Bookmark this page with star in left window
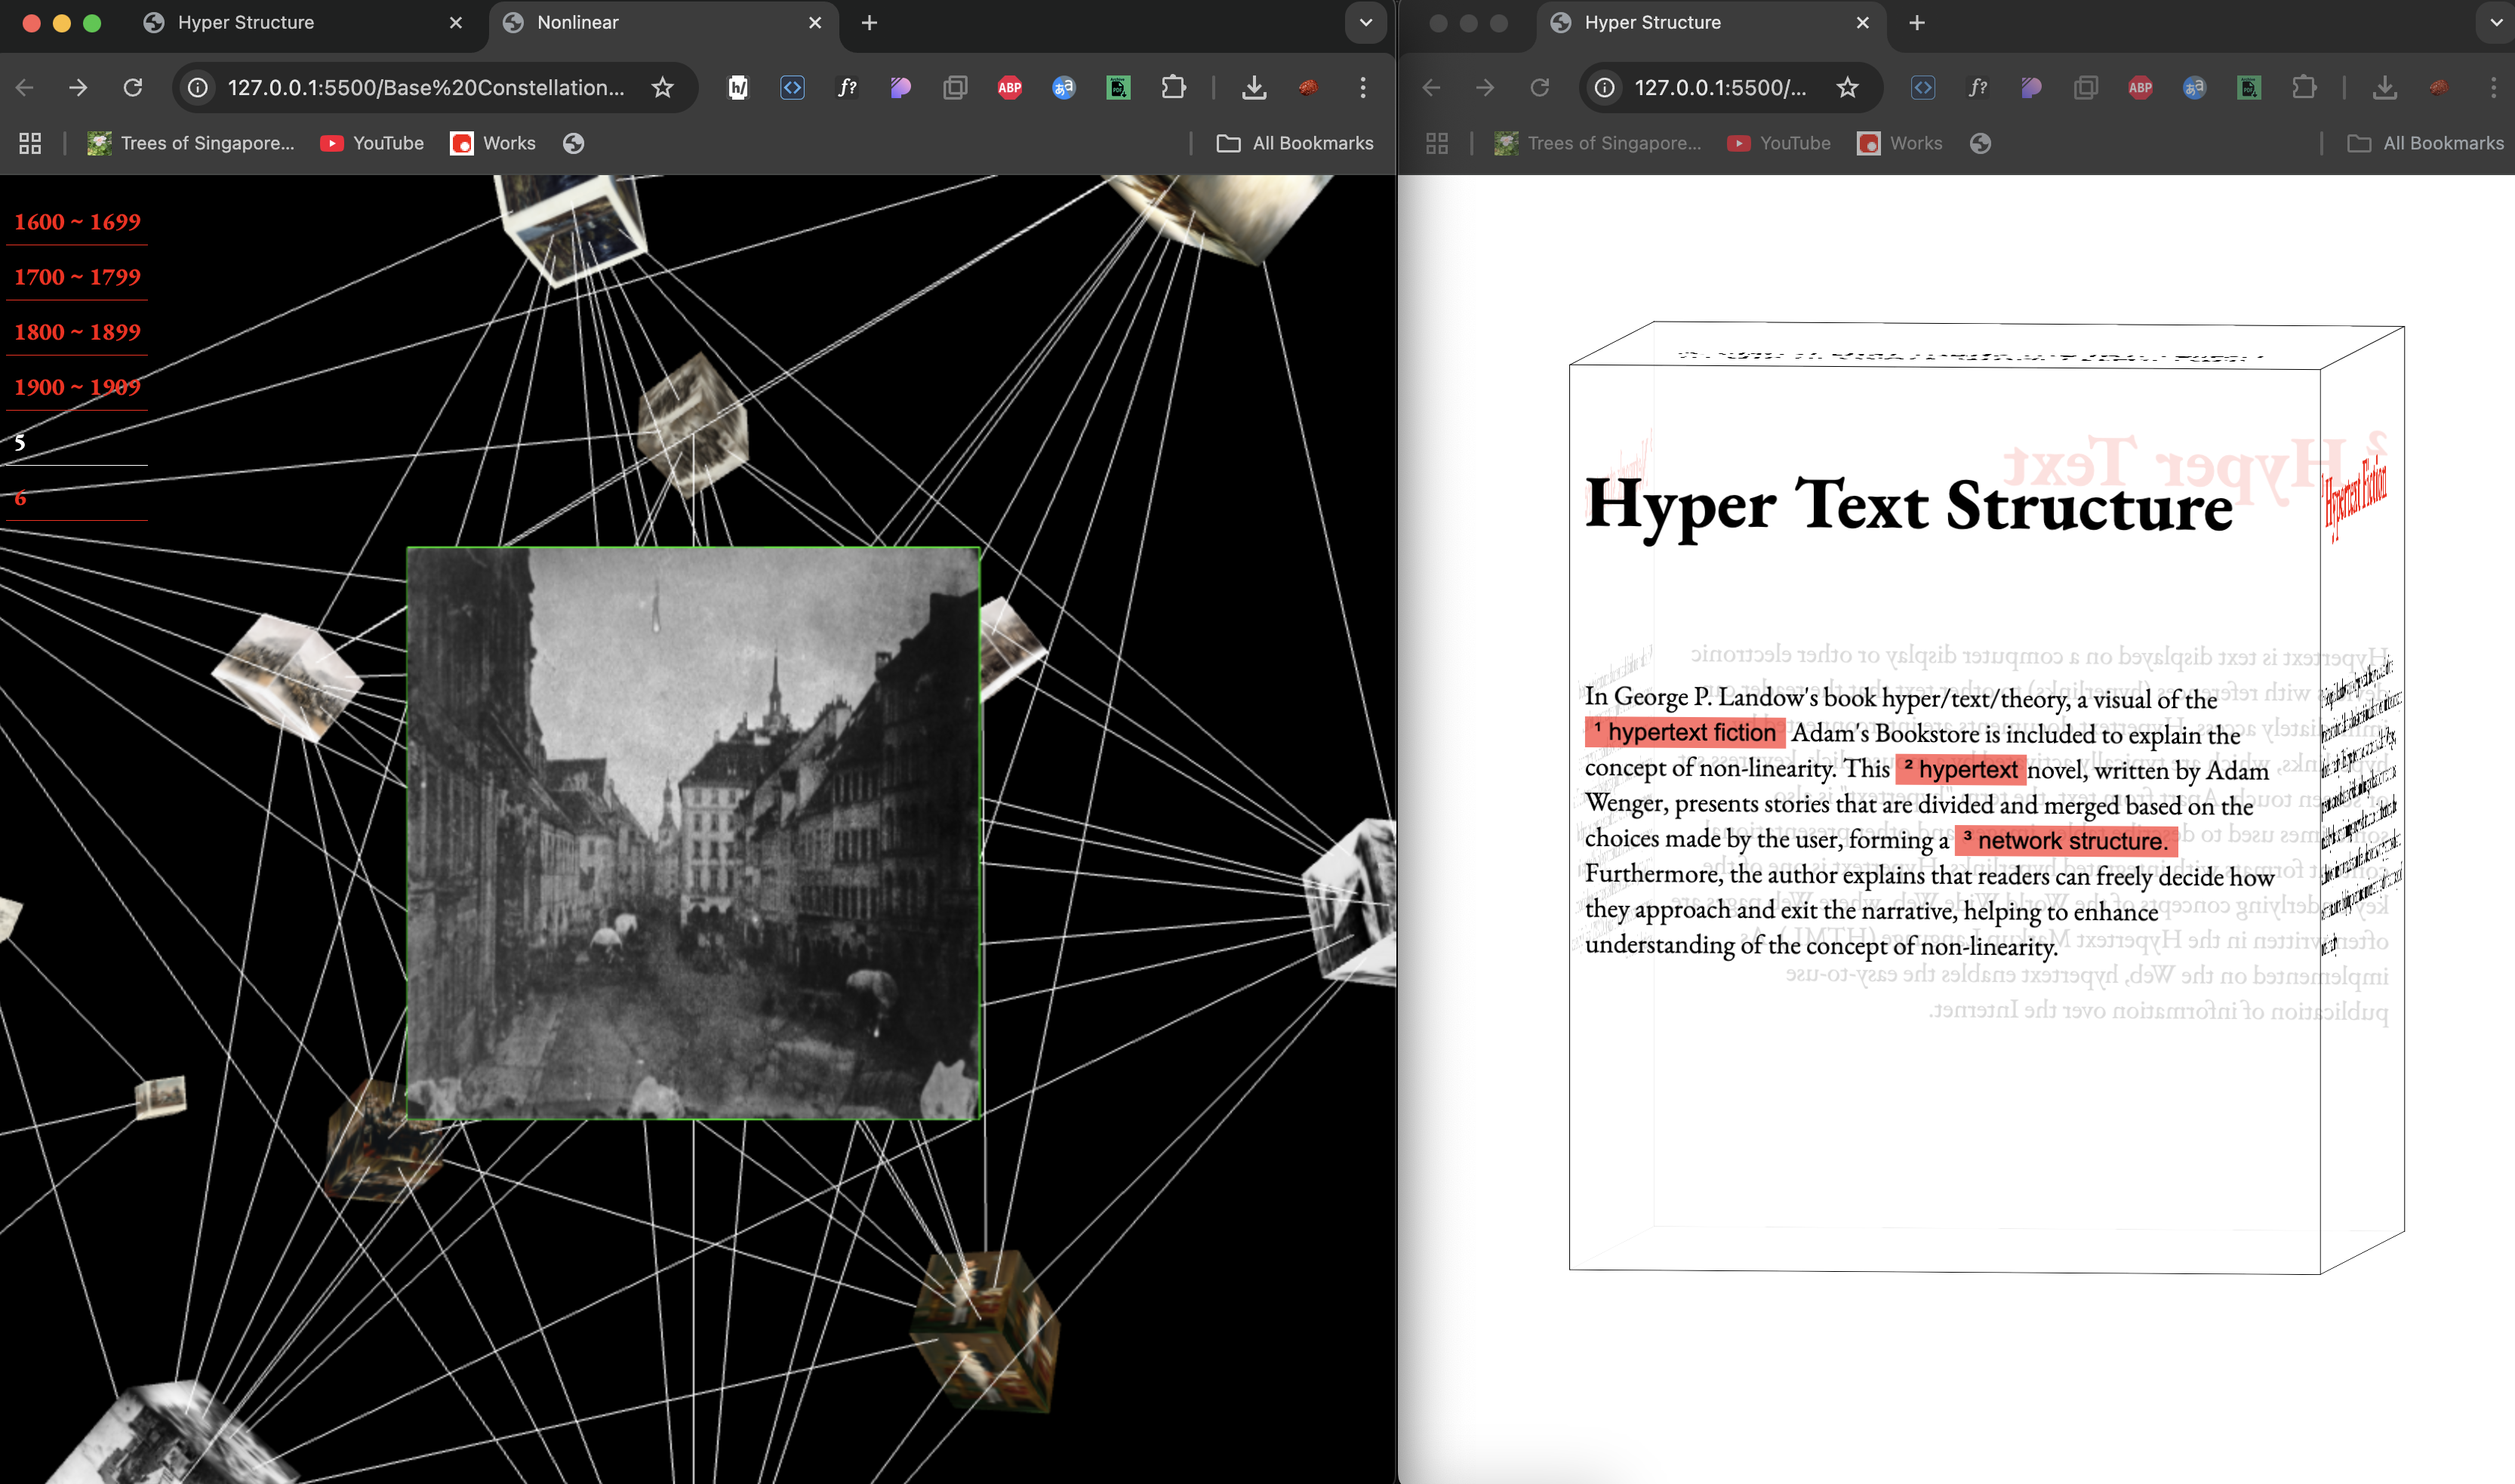The width and height of the screenshot is (2515, 1484). (662, 88)
